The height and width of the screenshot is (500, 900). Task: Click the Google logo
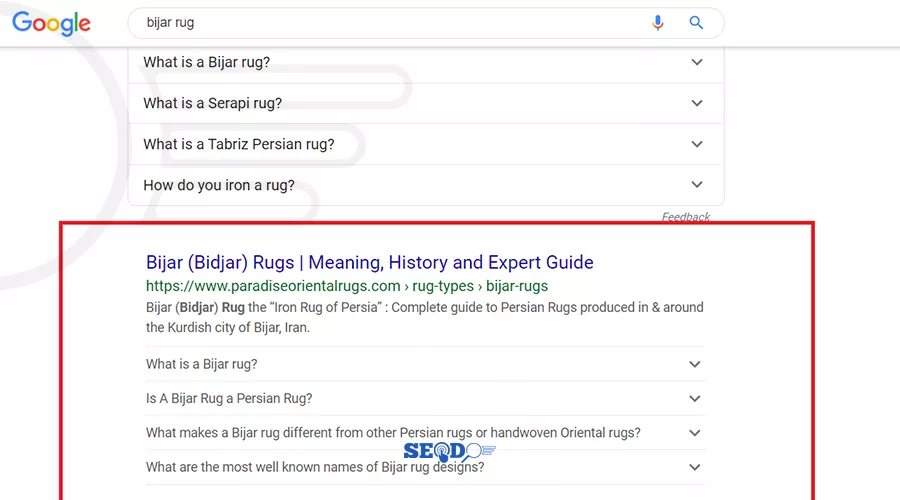pyautogui.click(x=51, y=24)
